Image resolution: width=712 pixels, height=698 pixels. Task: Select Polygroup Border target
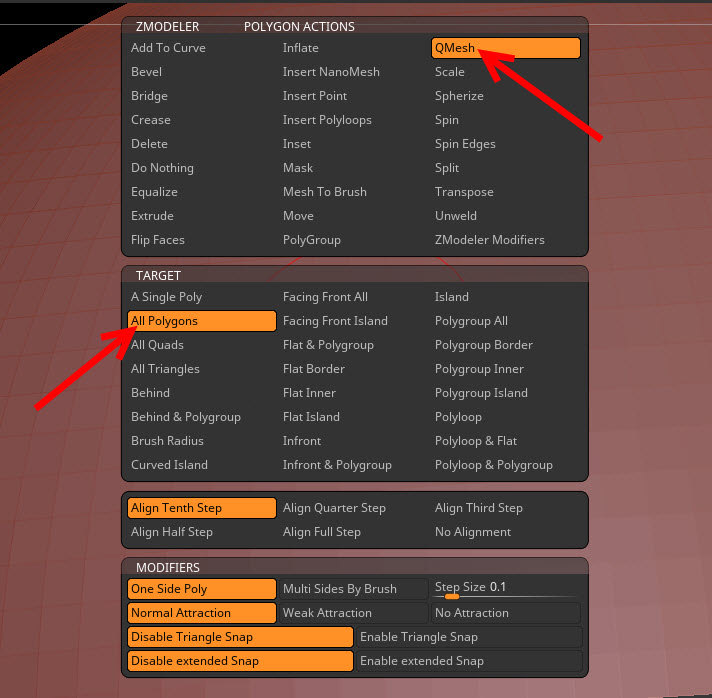(x=484, y=345)
